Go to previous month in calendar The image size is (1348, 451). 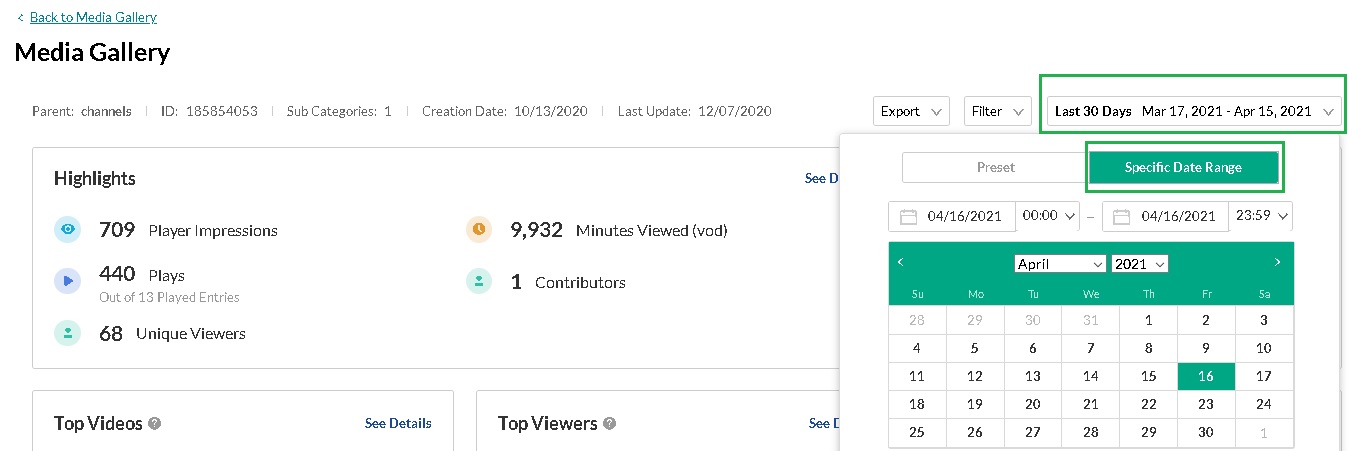tap(900, 262)
